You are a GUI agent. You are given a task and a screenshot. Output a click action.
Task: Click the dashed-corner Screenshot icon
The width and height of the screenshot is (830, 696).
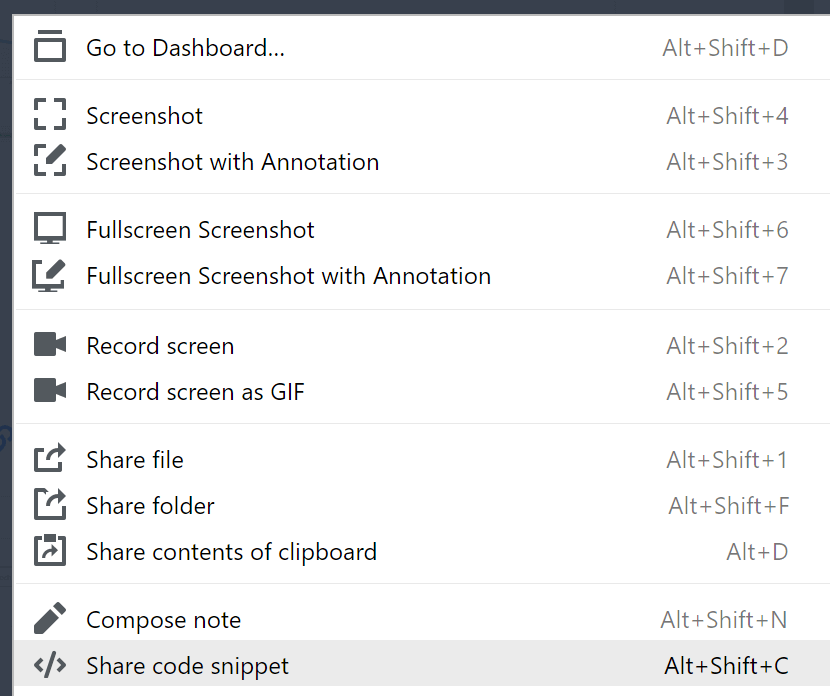click(x=50, y=114)
